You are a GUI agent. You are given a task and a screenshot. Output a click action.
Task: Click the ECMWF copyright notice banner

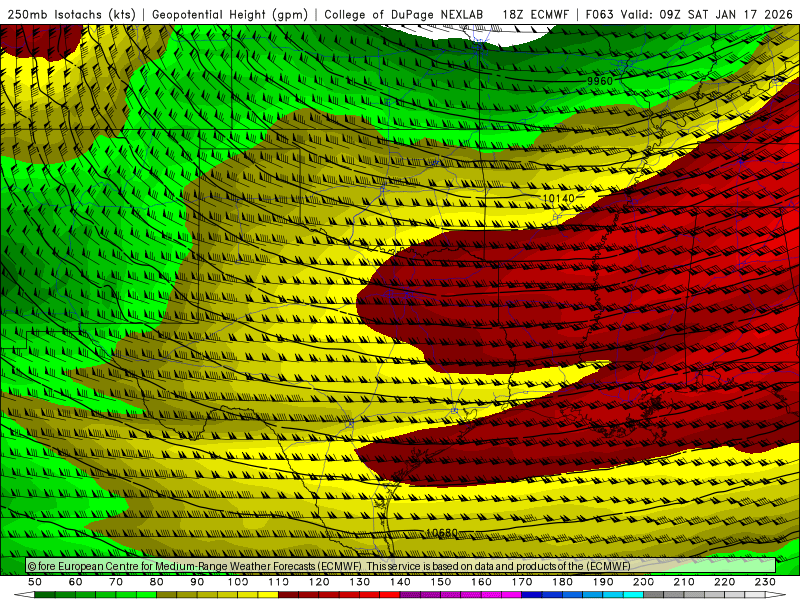click(401, 566)
